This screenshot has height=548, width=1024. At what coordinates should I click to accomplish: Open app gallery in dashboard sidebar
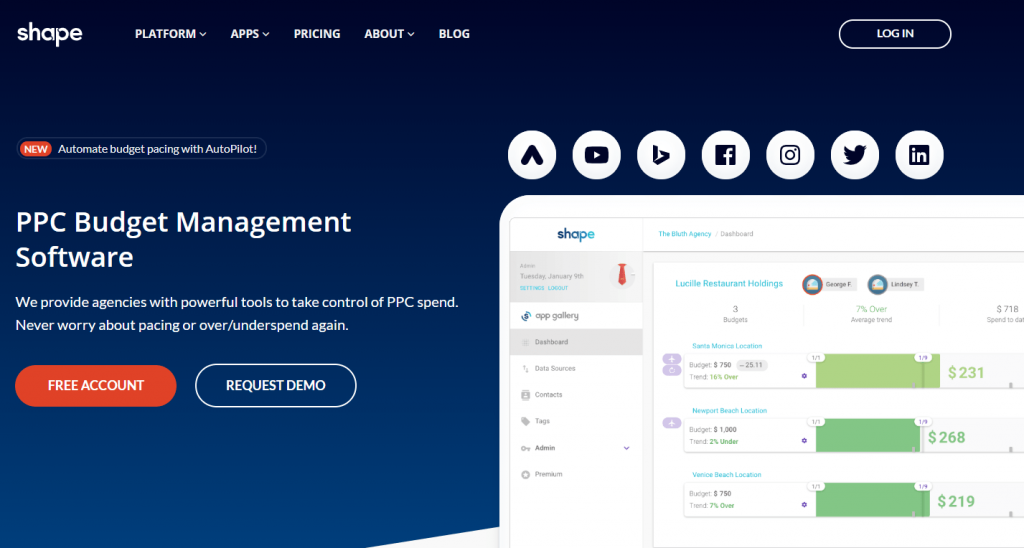tap(575, 315)
